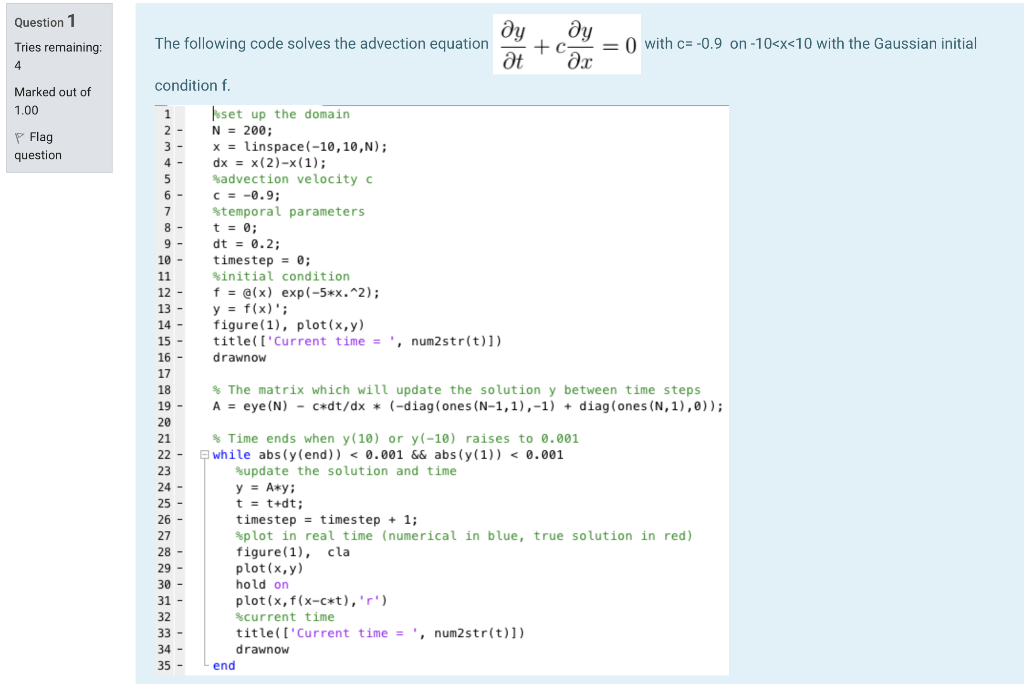
Task: Select the advection equation image
Action: [566, 44]
